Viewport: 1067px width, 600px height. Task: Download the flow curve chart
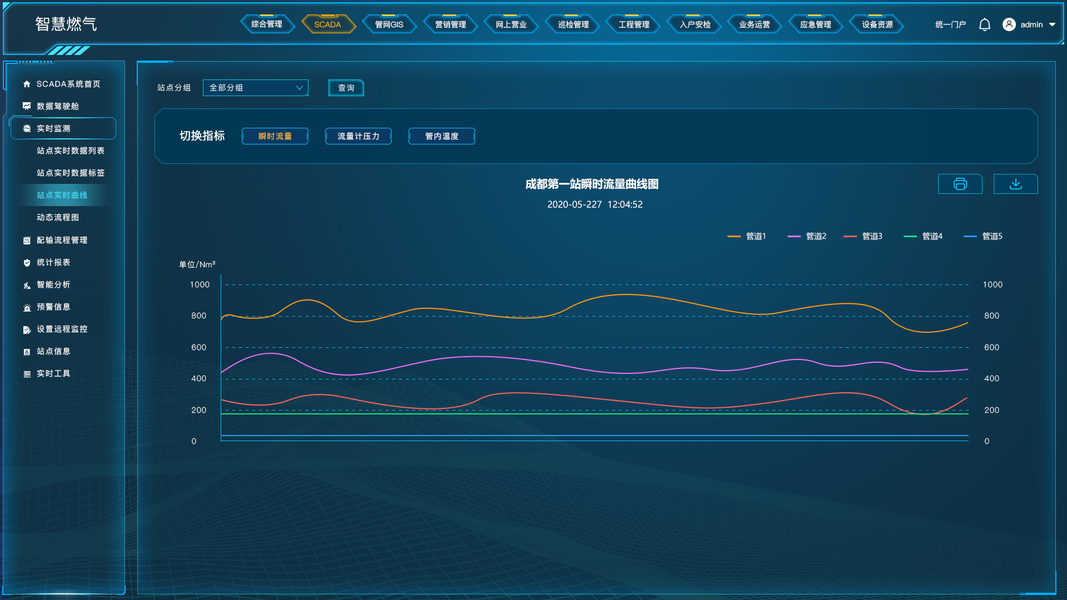tap(1015, 184)
